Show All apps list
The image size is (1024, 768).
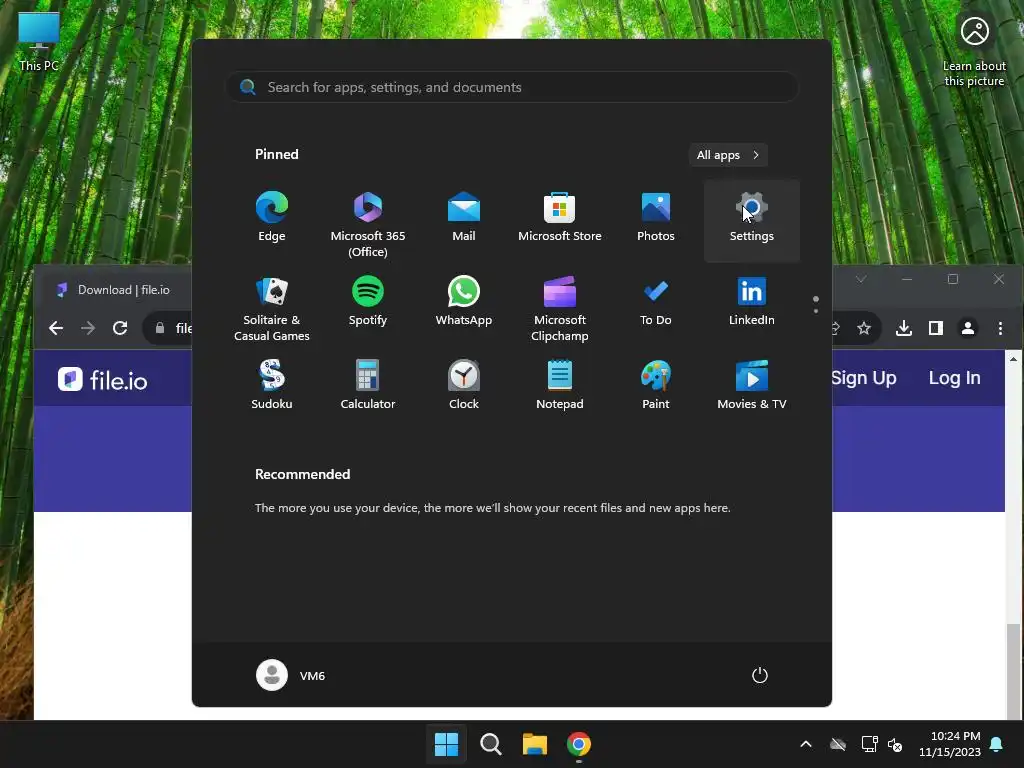728,155
